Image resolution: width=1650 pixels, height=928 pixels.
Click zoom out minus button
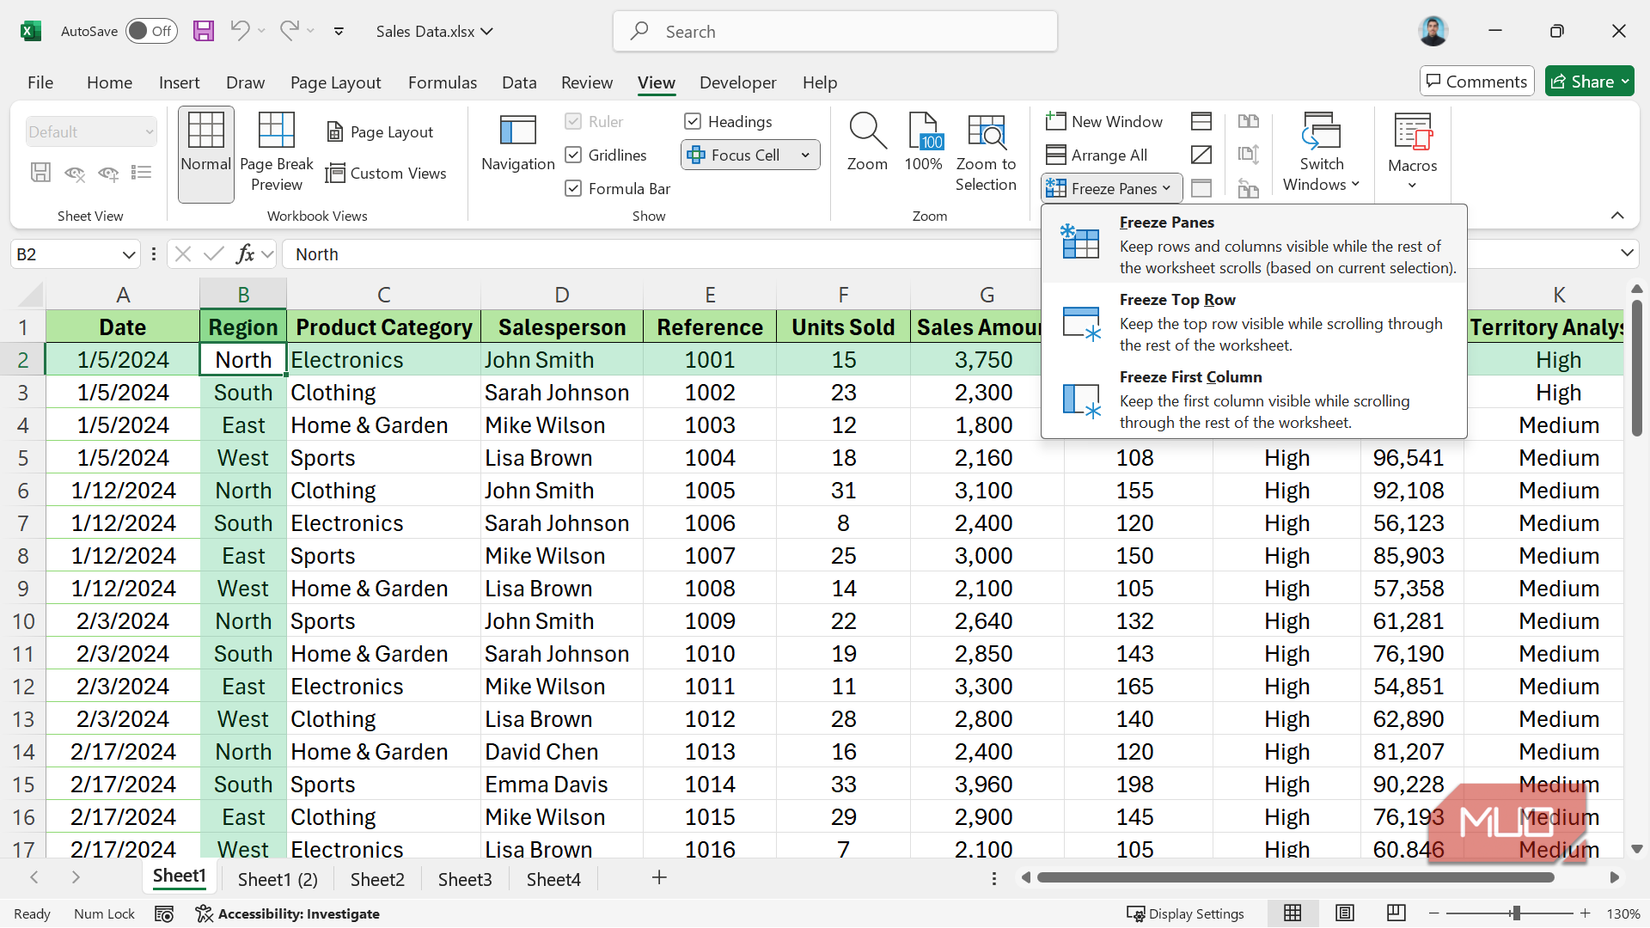click(x=1433, y=913)
